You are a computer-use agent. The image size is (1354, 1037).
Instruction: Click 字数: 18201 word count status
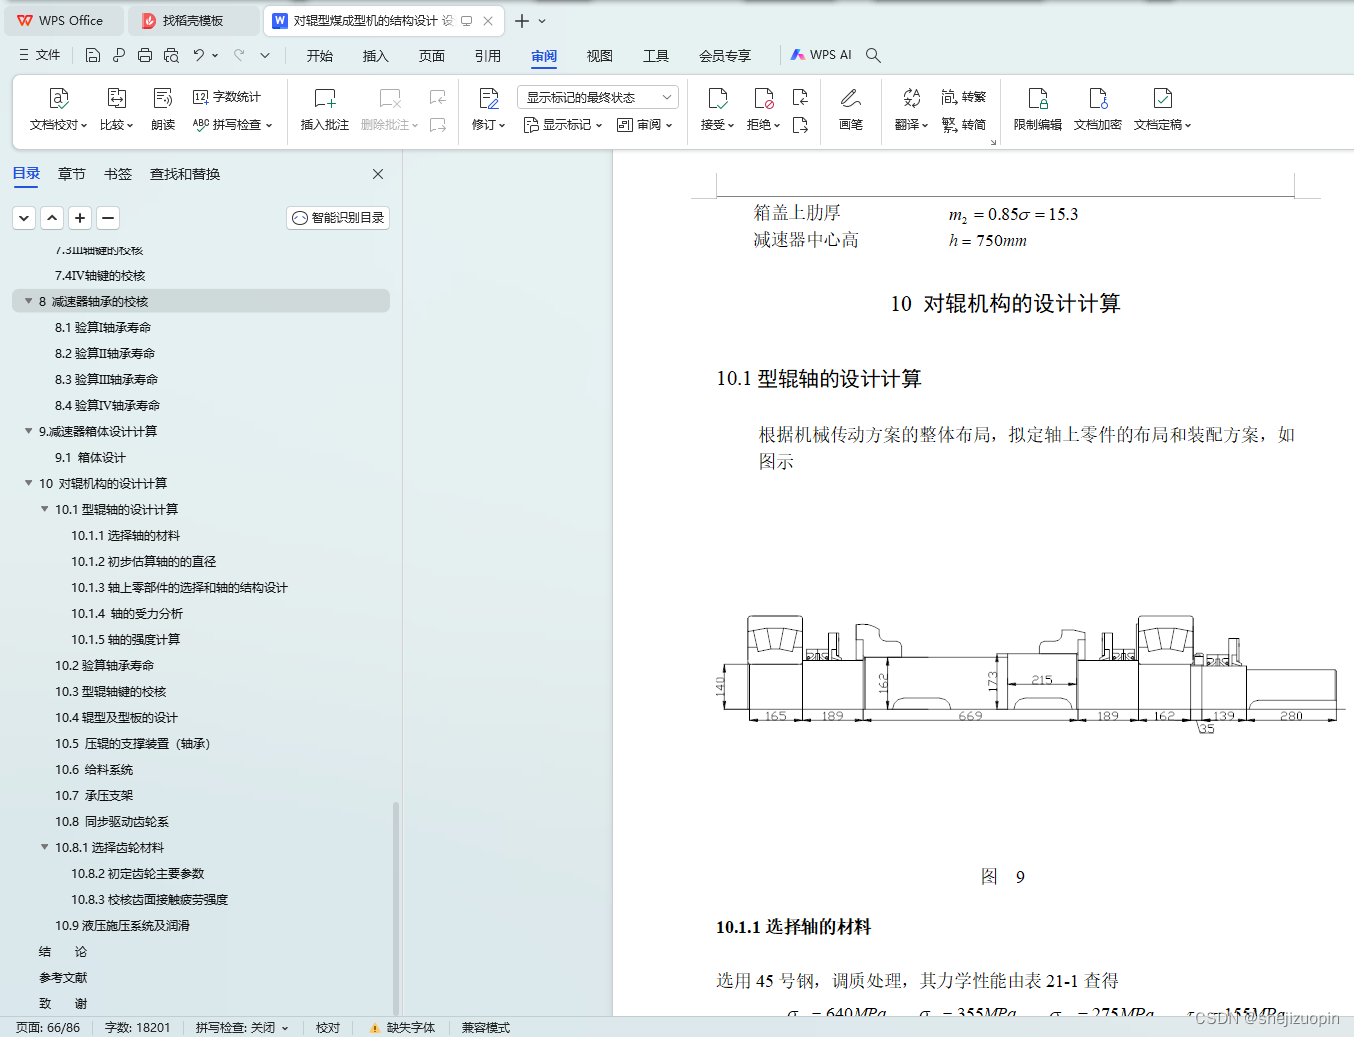tap(138, 1027)
